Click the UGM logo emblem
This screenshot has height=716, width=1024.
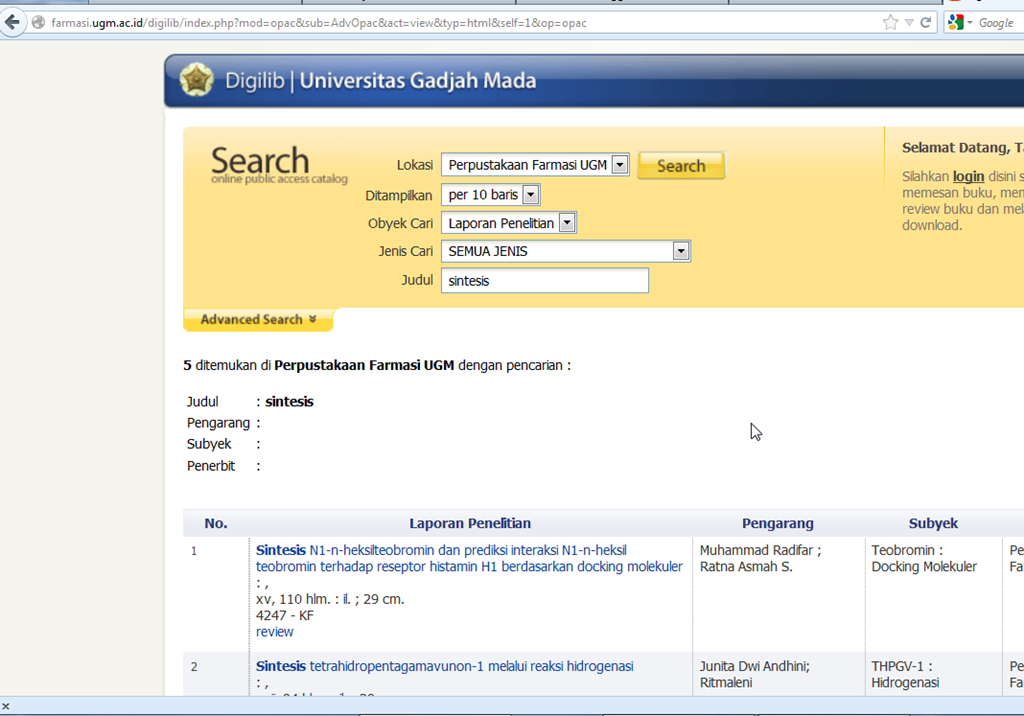[197, 80]
